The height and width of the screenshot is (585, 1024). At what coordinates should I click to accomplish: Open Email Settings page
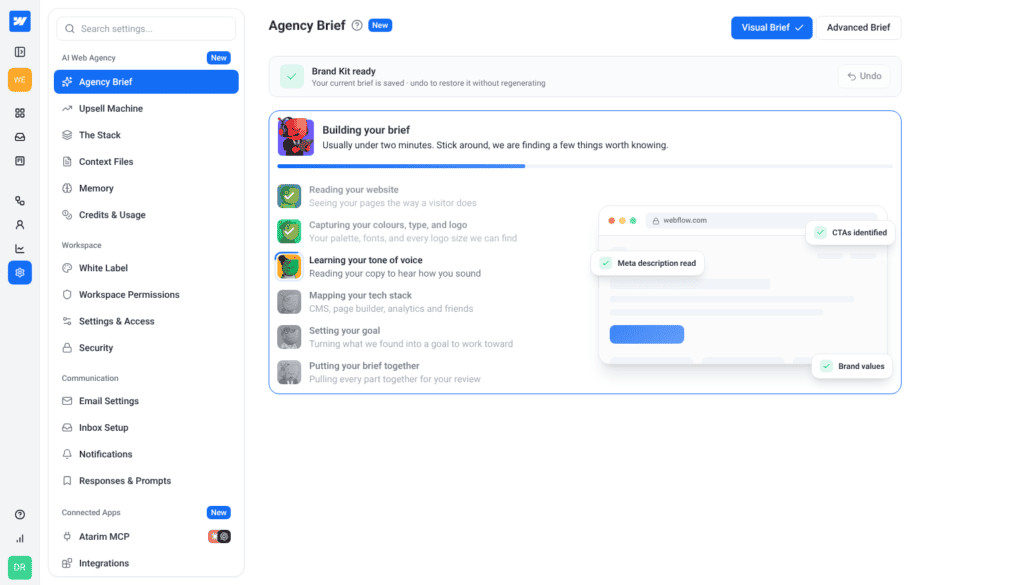pyautogui.click(x=146, y=401)
